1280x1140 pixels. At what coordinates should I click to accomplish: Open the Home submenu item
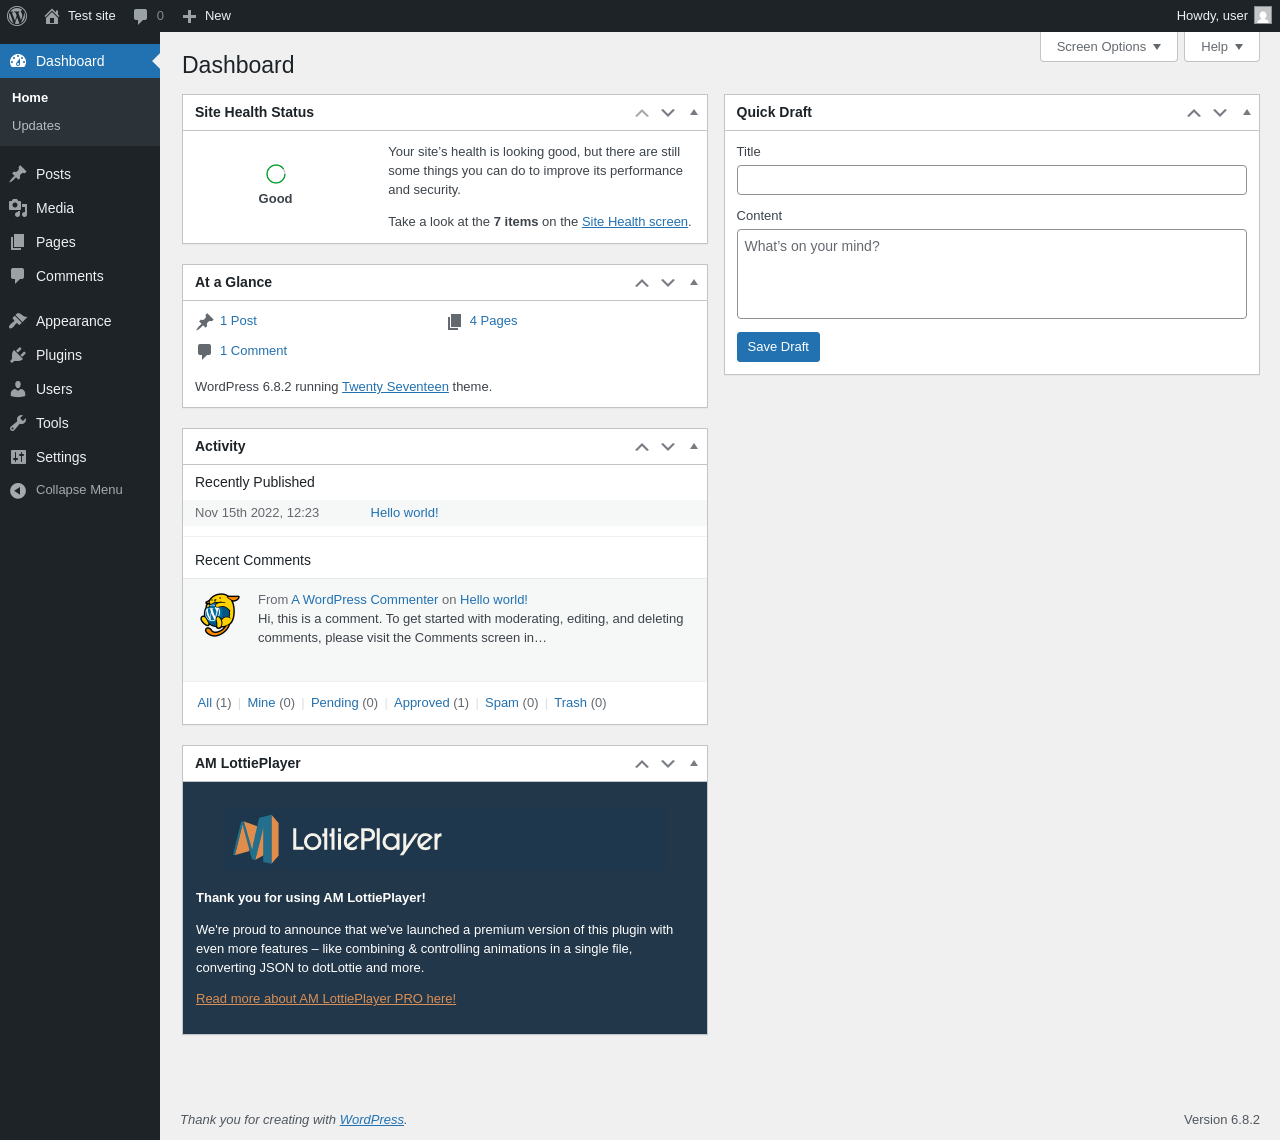point(30,97)
